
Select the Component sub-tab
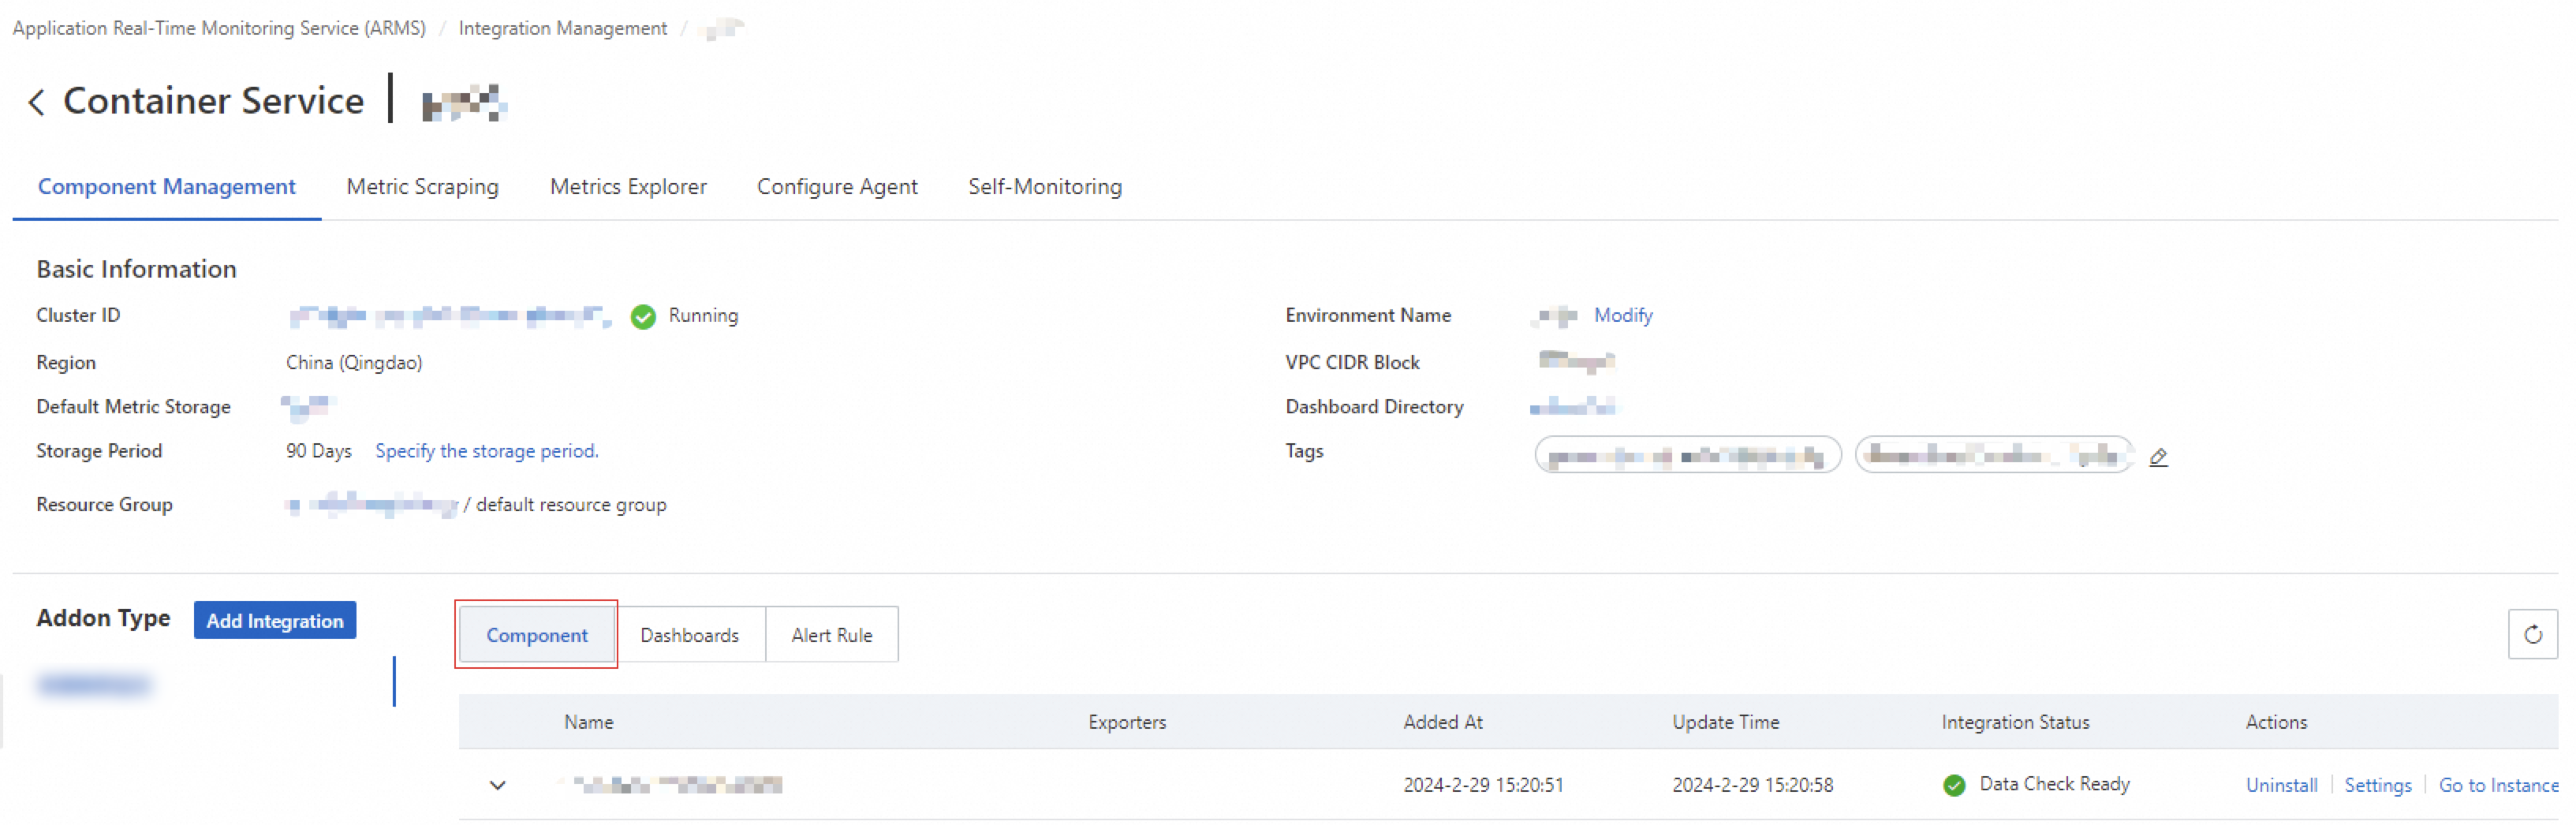537,635
